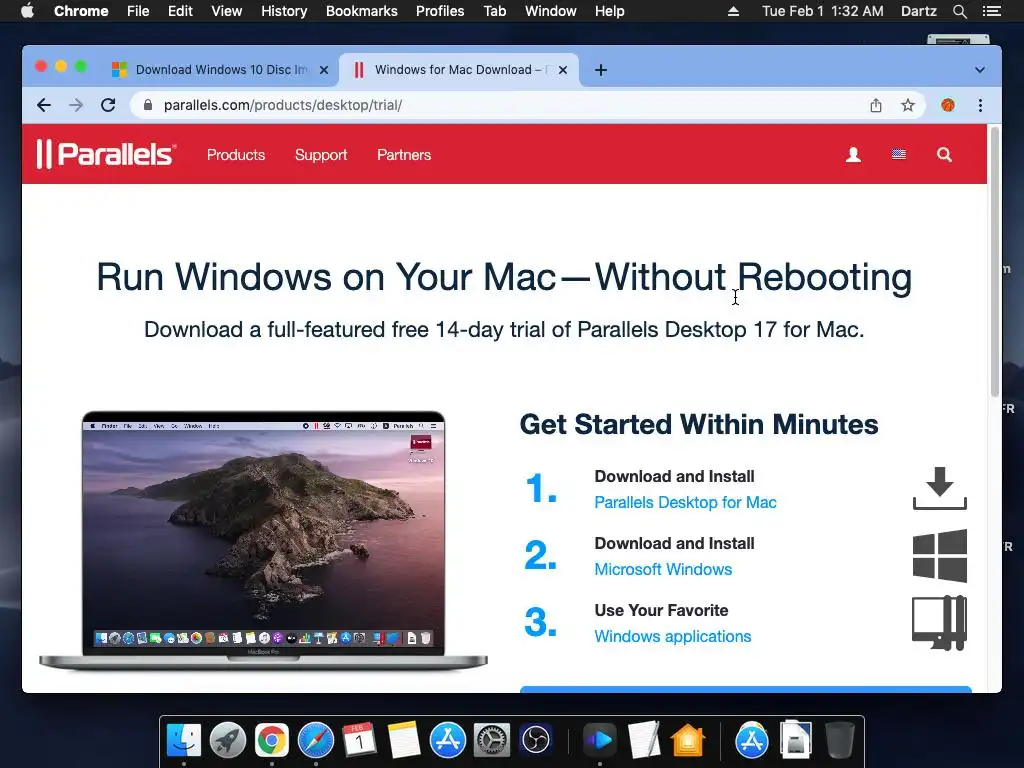Open the share page icon in address bar
The width and height of the screenshot is (1024, 768).
coord(876,105)
